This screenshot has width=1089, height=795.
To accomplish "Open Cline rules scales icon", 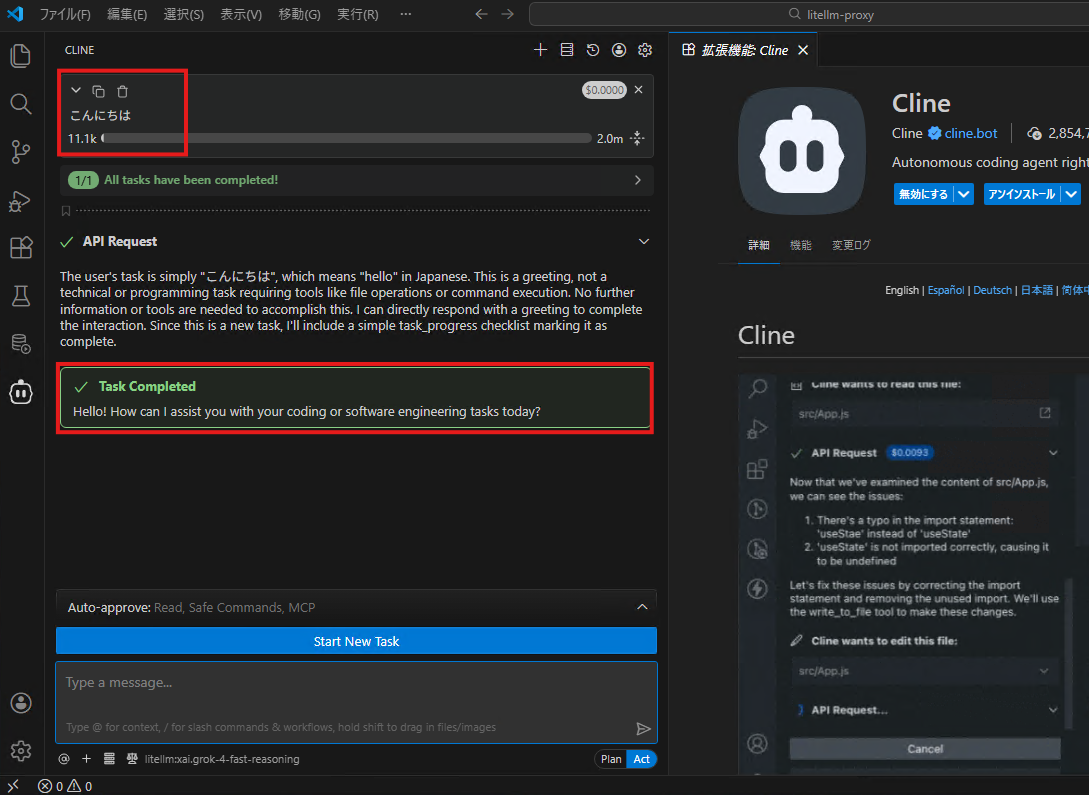I will pyautogui.click(x=132, y=759).
